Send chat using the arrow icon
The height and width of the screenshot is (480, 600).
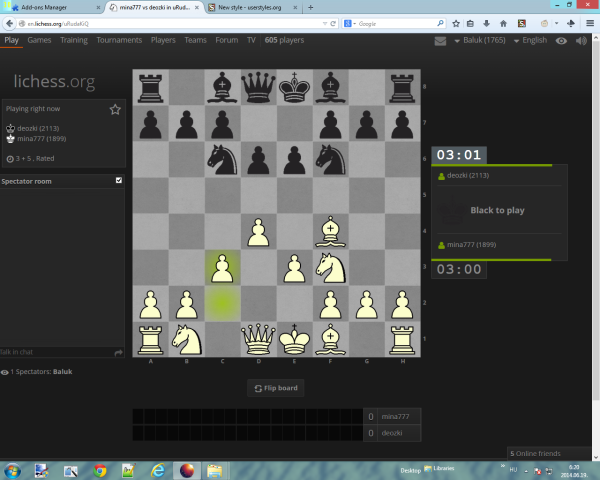119,353
